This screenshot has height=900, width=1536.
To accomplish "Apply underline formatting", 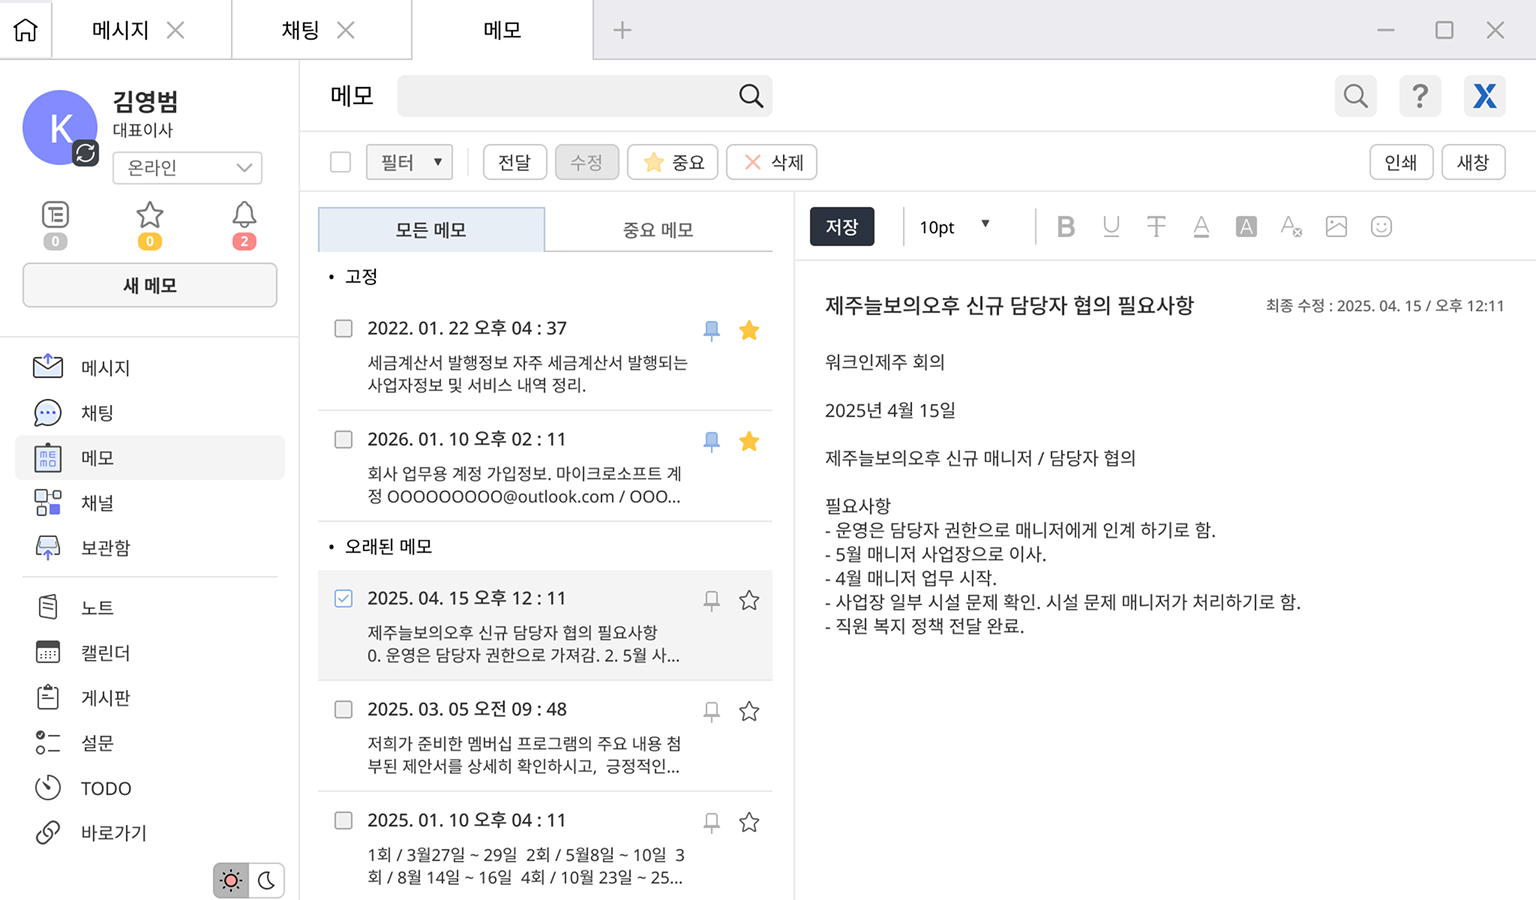I will tap(1111, 226).
